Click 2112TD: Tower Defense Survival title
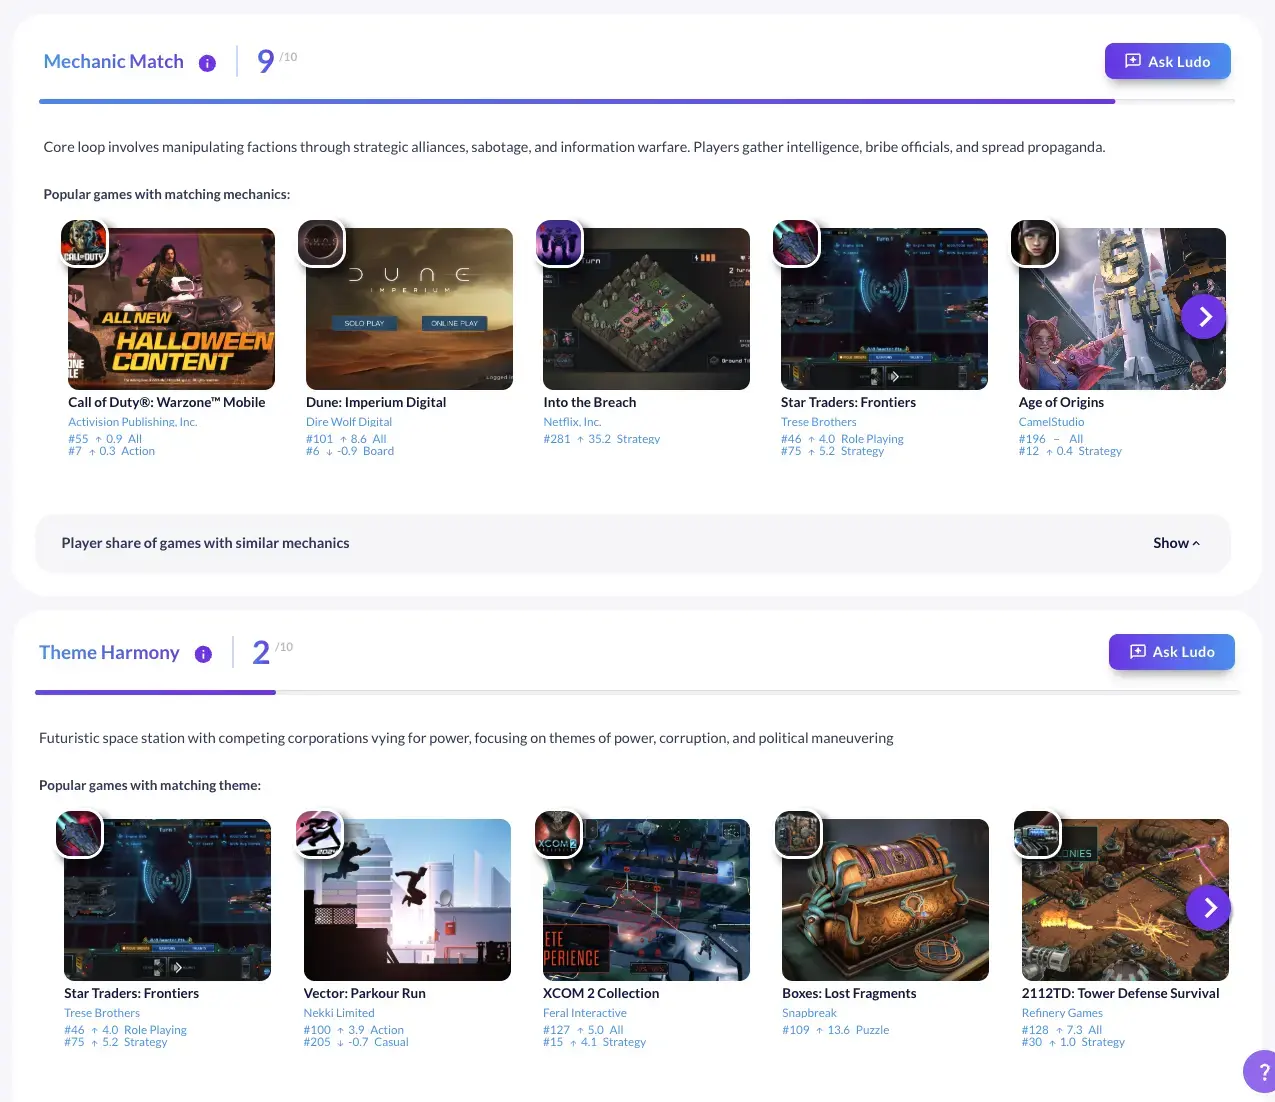 tap(1120, 993)
